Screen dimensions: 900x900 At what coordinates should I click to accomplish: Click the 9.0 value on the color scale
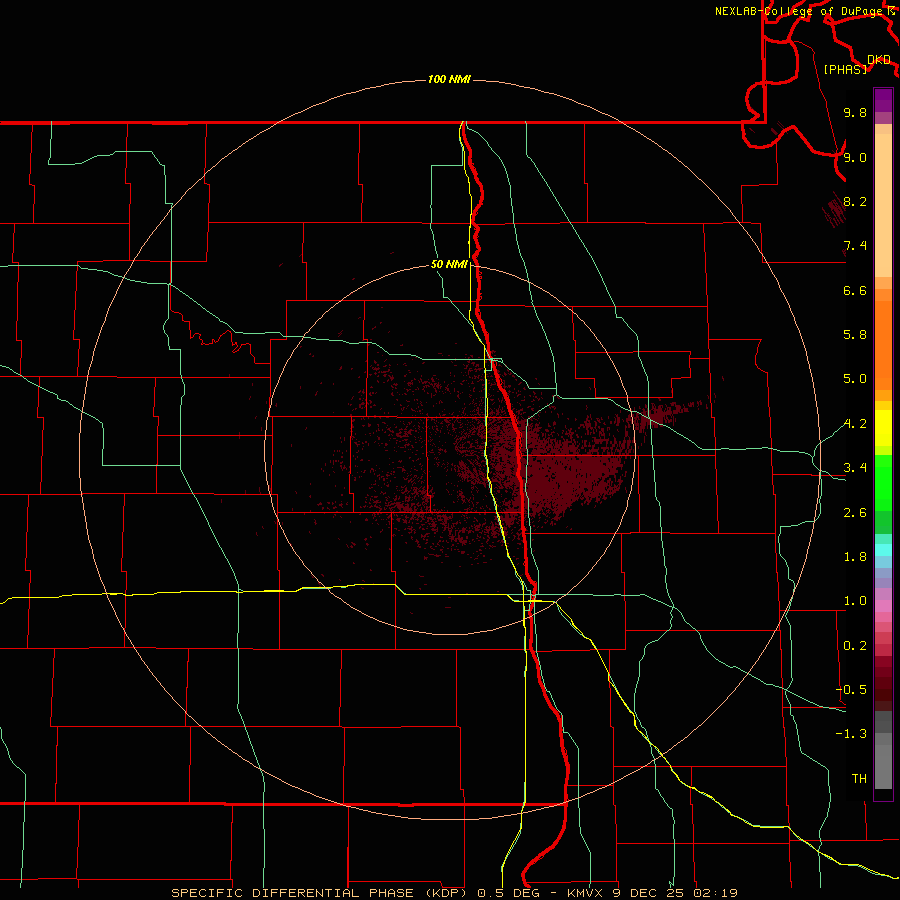[x=855, y=157]
